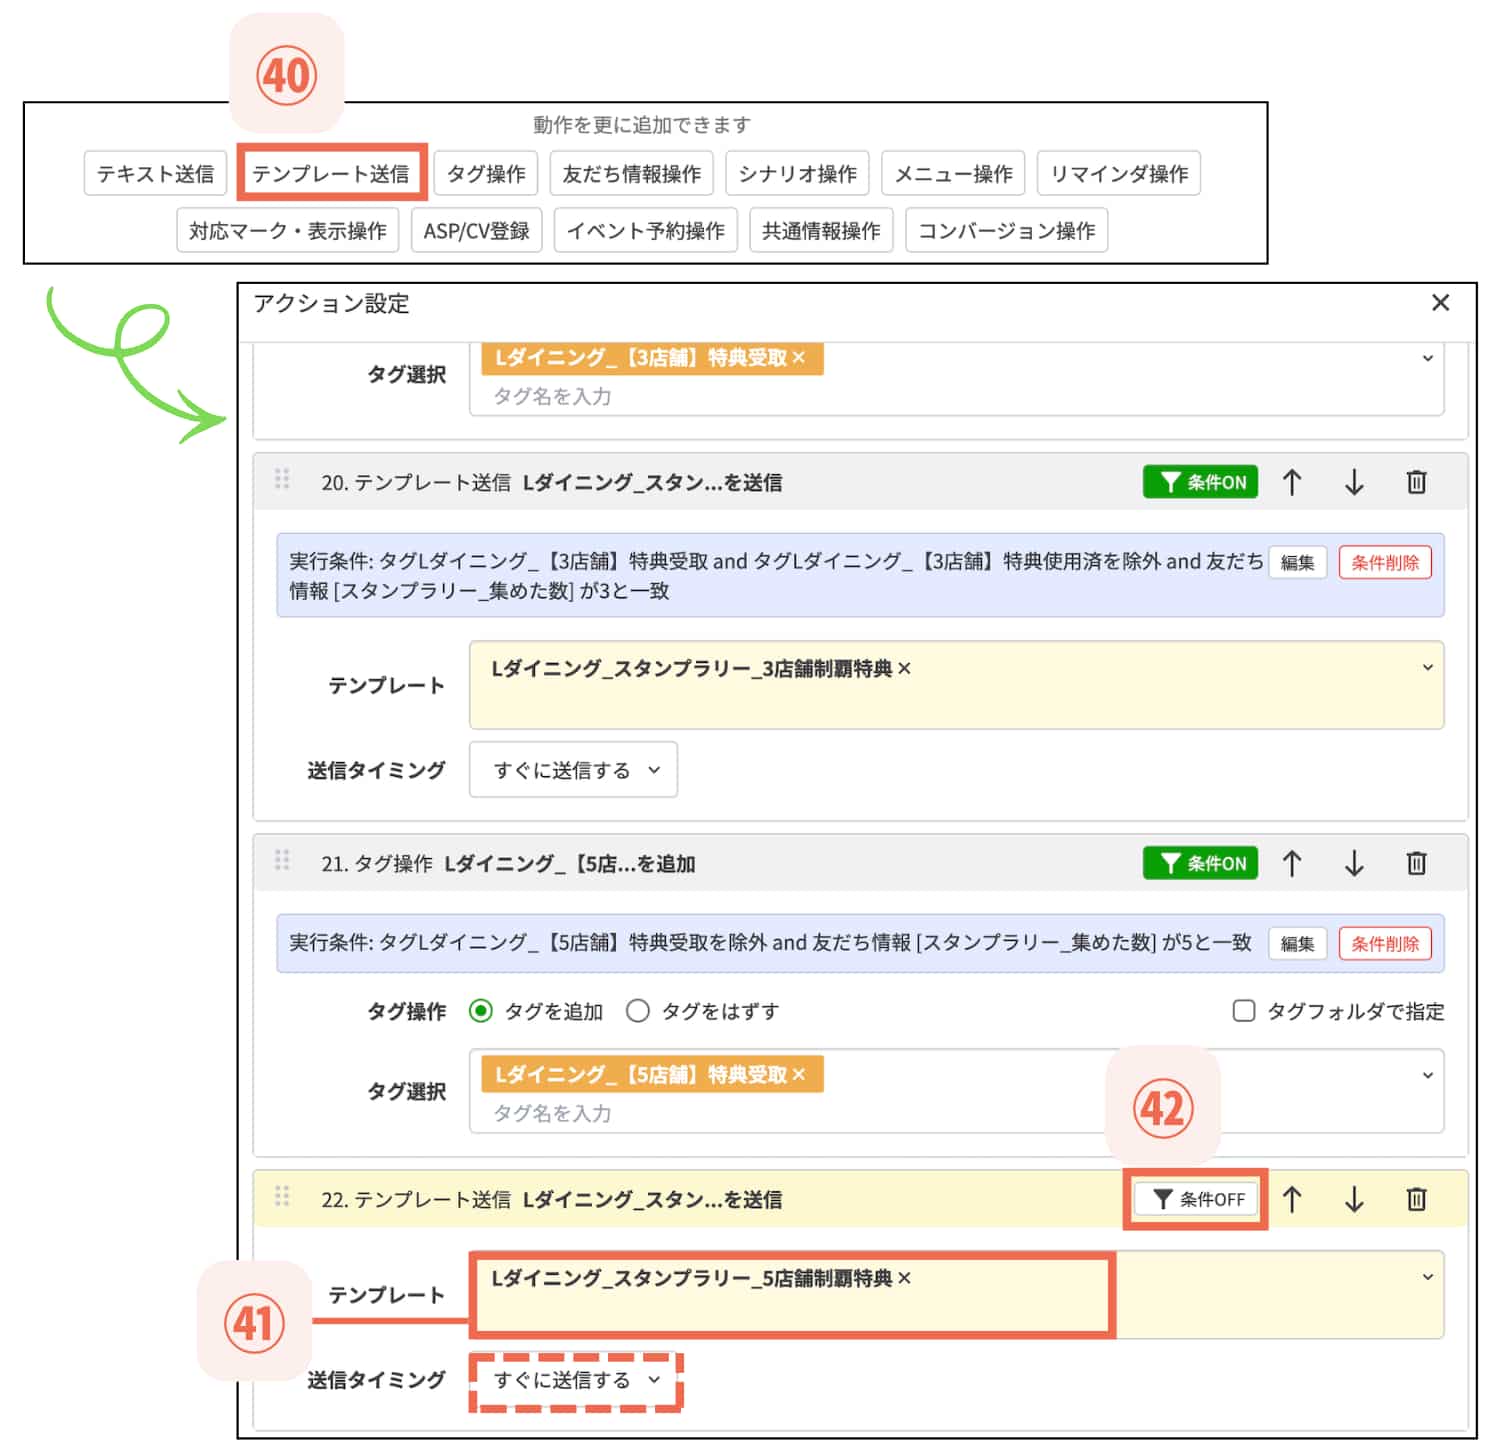Open the tag selection dropdown for action 21
This screenshot has width=1494, height=1452.
click(1427, 1075)
